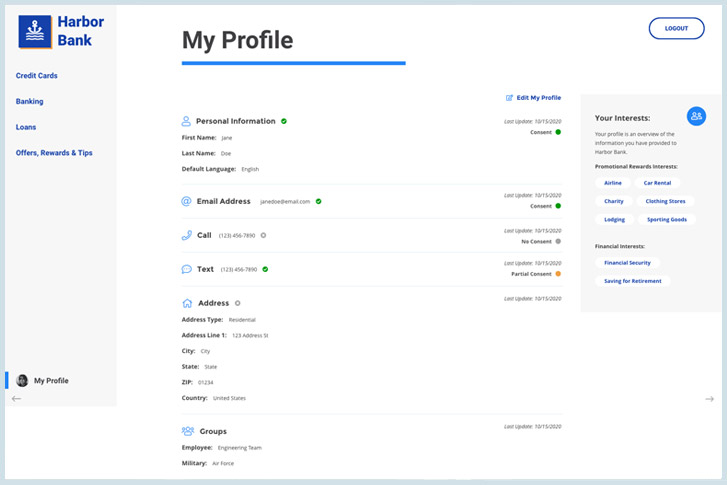This screenshot has width=727, height=485.
Task: Click the ZIP value 01234
Action: point(205,383)
